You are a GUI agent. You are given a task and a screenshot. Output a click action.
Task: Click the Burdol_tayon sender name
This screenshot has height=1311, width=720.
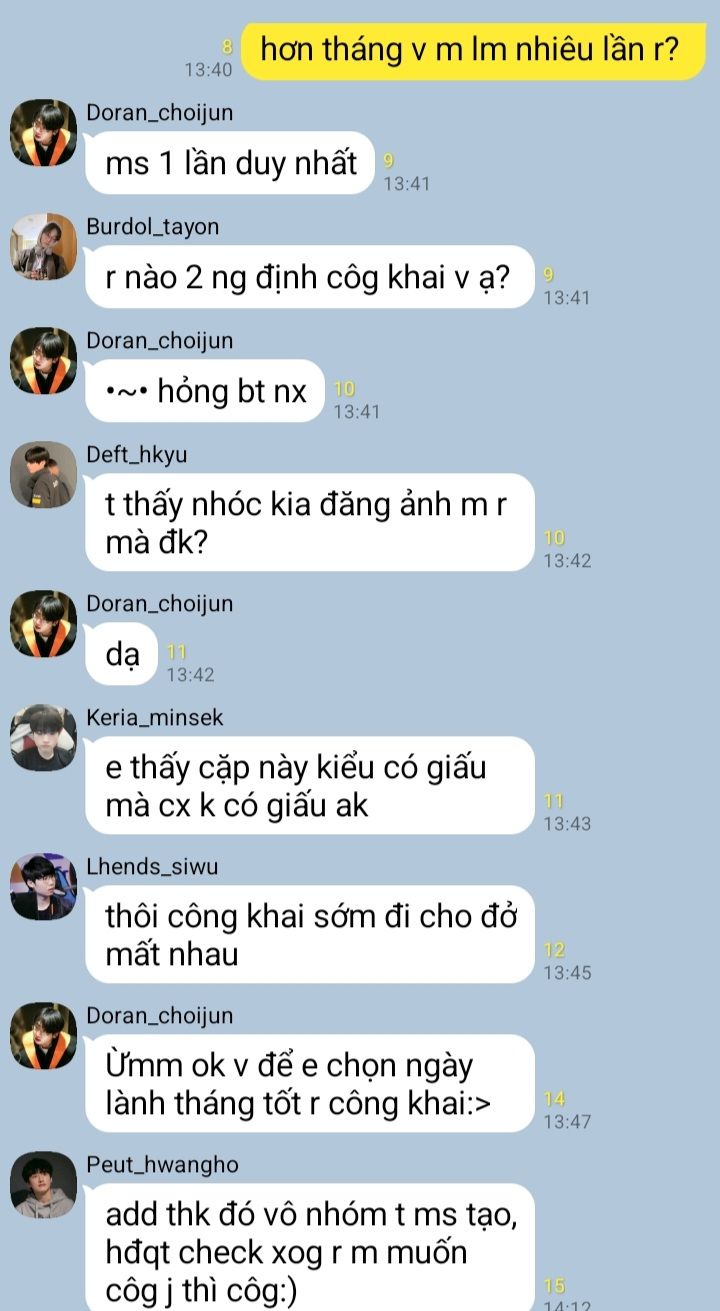[152, 227]
